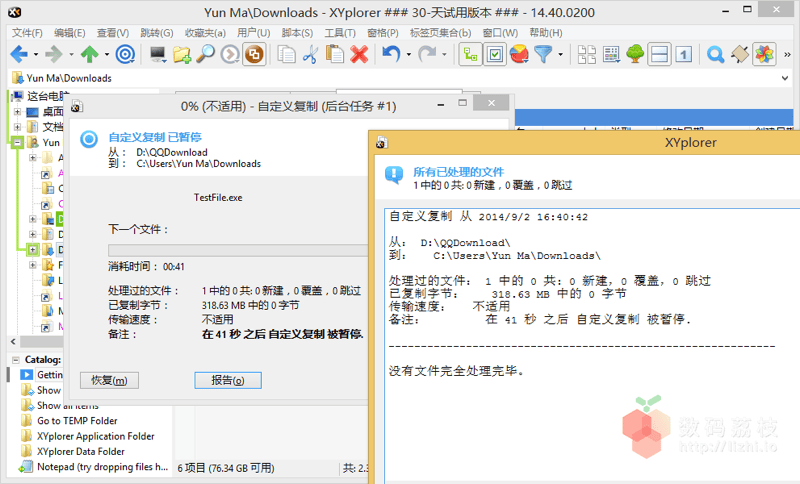Click the Configuration tools icon

[740, 54]
